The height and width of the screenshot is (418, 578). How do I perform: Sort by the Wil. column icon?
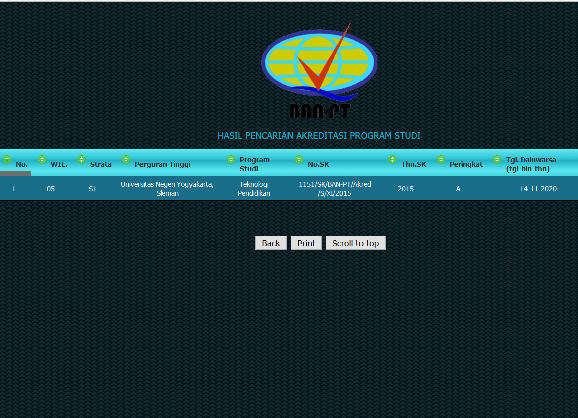tap(42, 159)
